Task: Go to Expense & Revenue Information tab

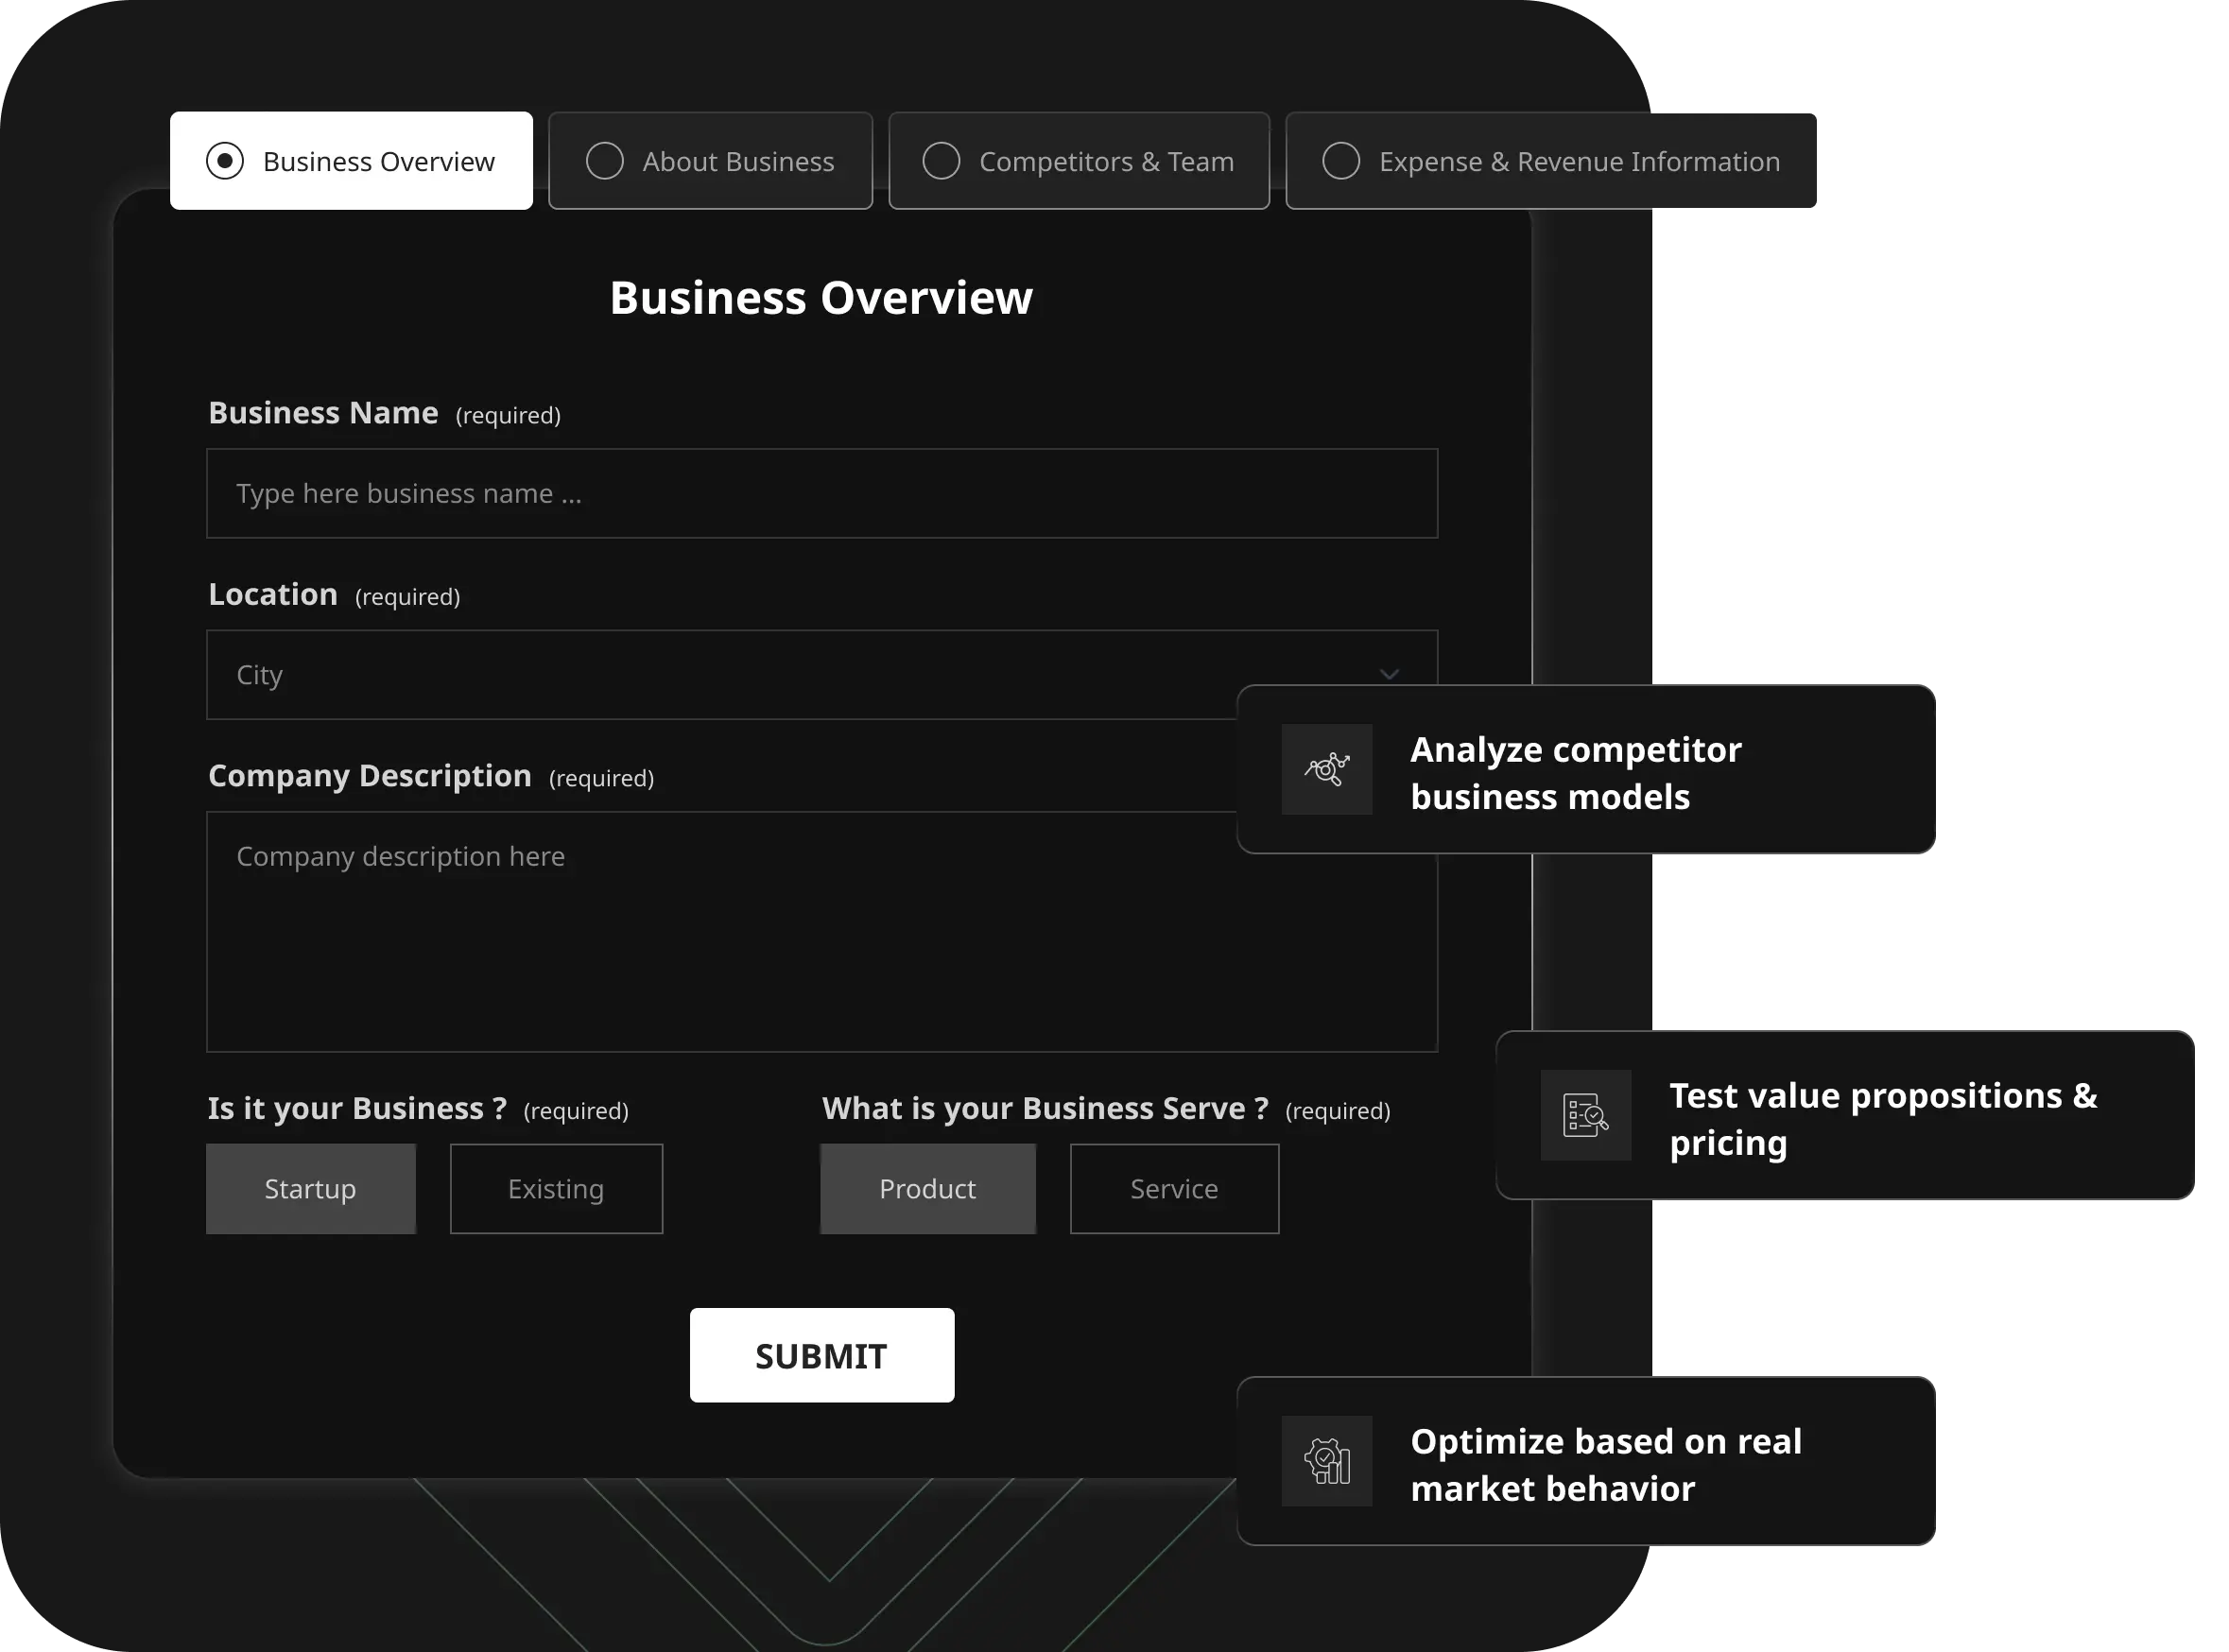Action: click(x=1579, y=161)
